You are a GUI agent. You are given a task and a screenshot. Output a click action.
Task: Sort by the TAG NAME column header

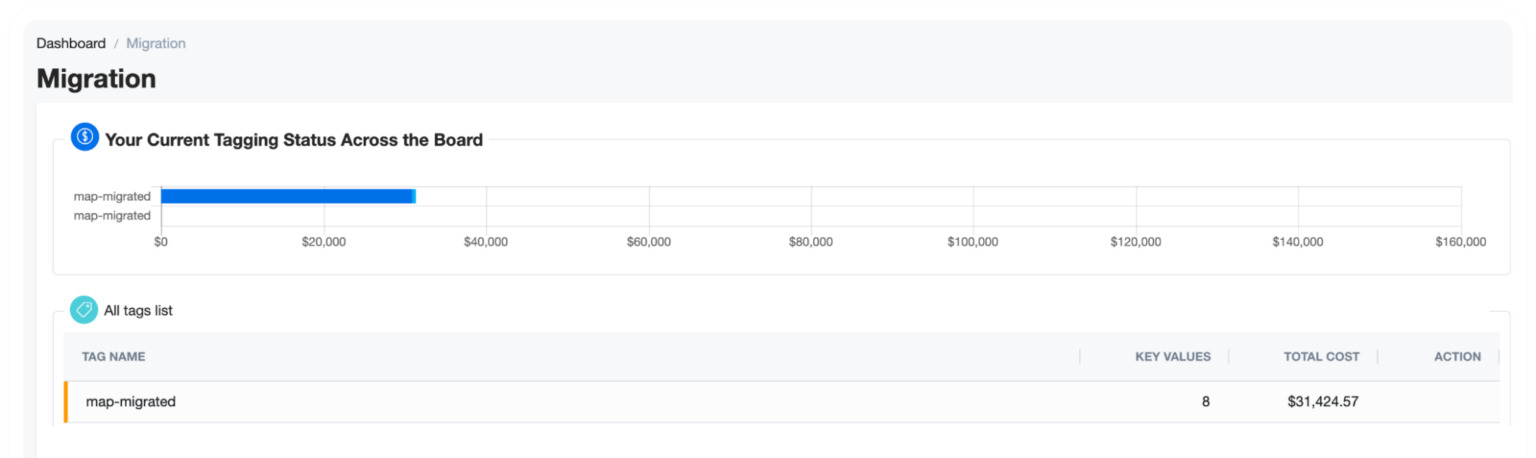coord(114,357)
